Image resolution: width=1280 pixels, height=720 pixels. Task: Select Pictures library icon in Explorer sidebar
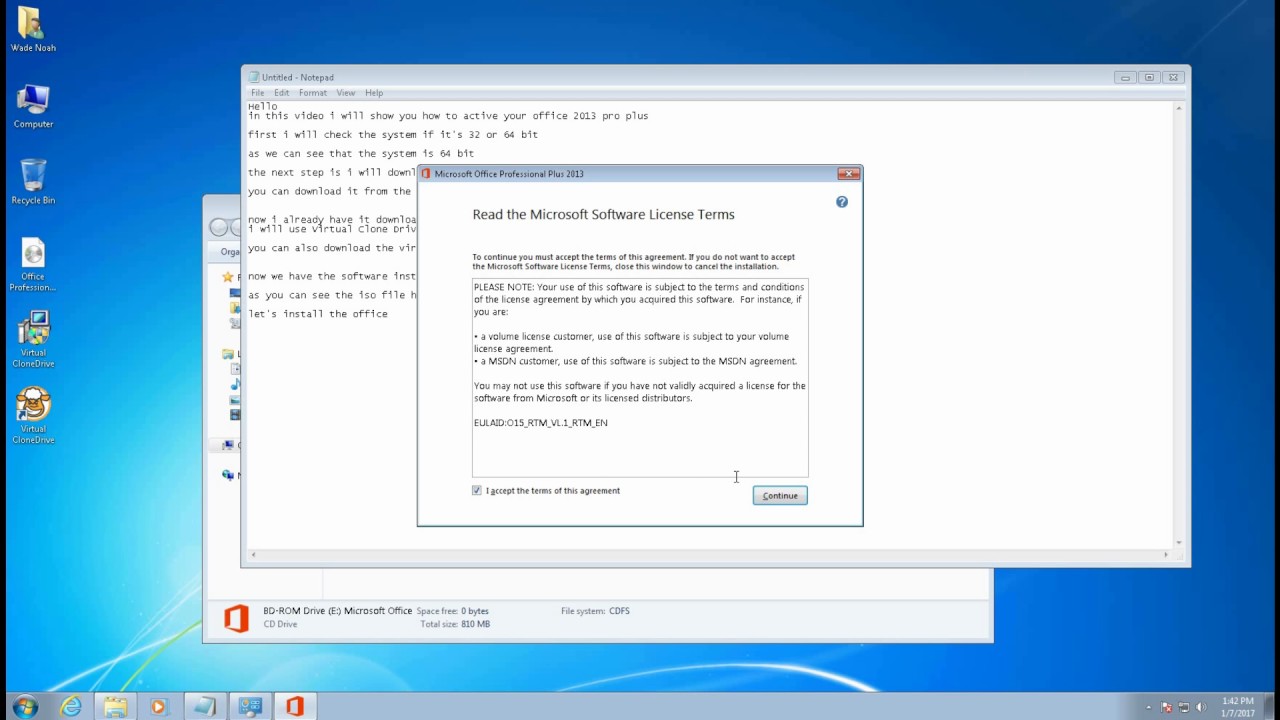point(235,400)
